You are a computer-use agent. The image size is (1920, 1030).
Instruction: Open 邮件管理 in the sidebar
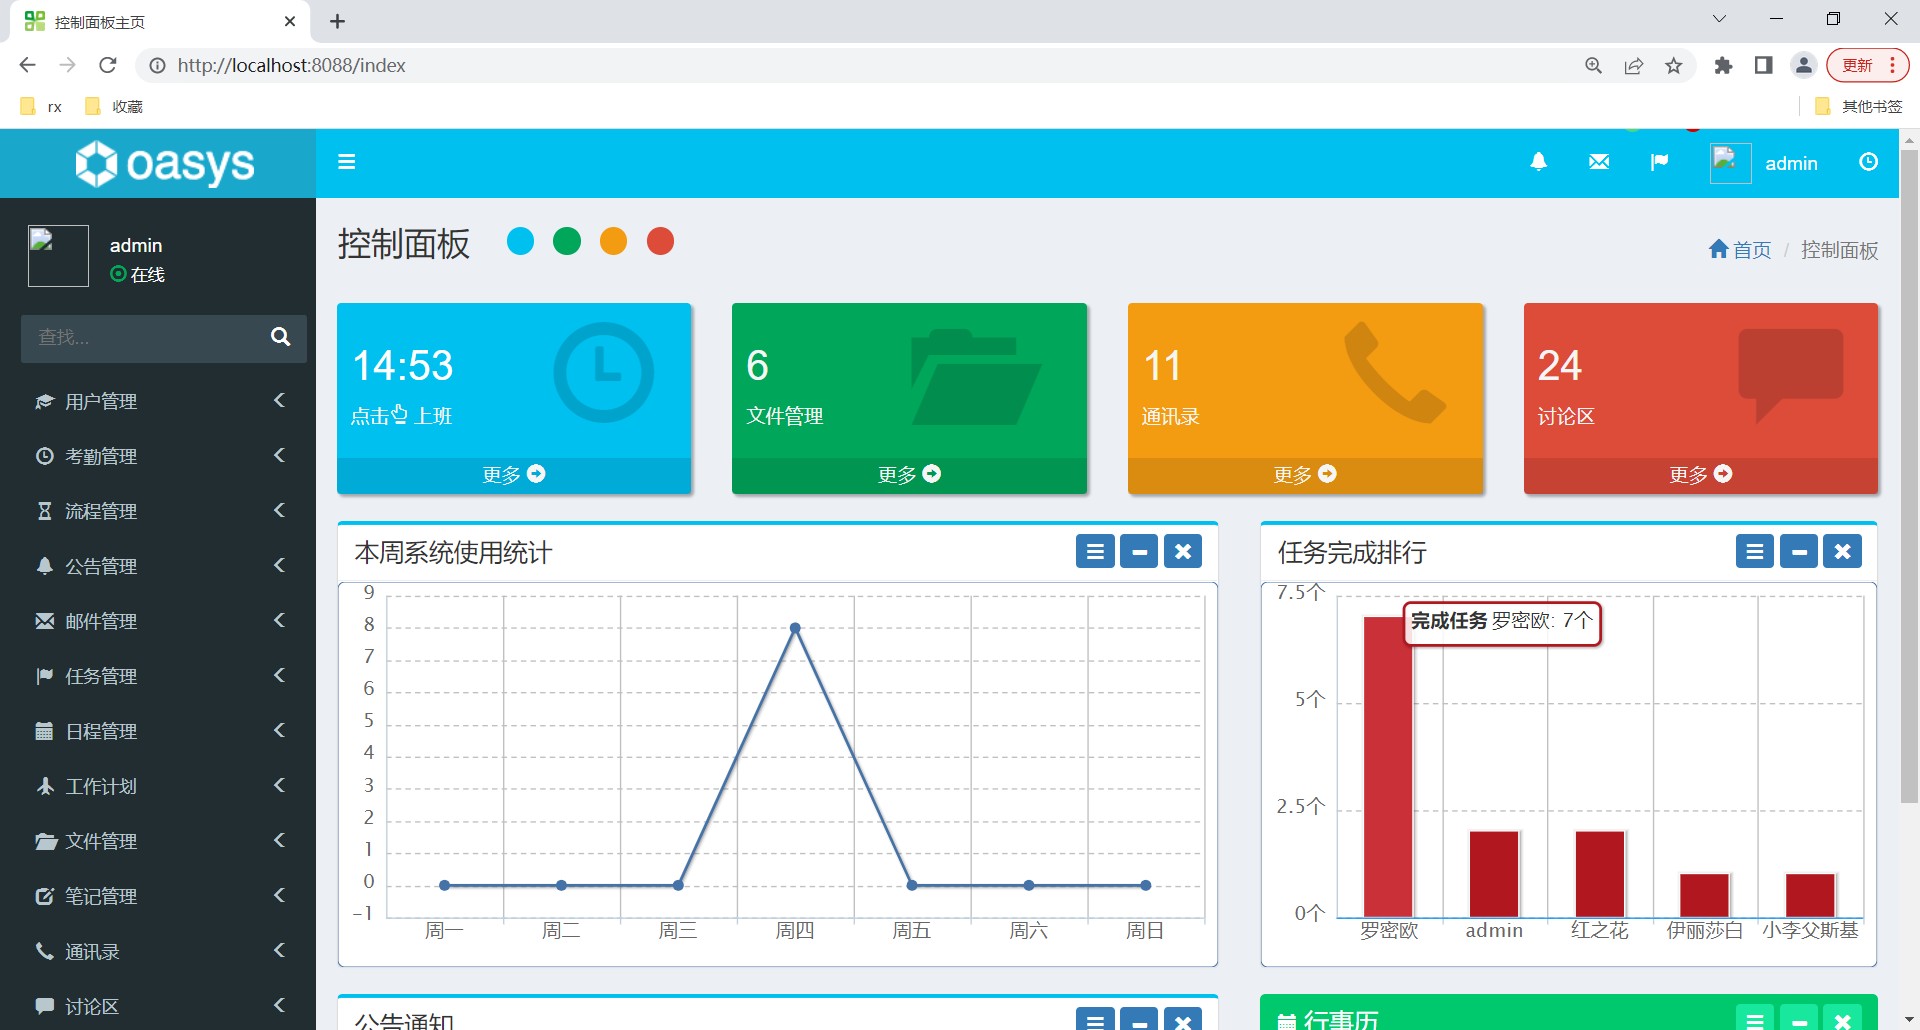pos(158,621)
